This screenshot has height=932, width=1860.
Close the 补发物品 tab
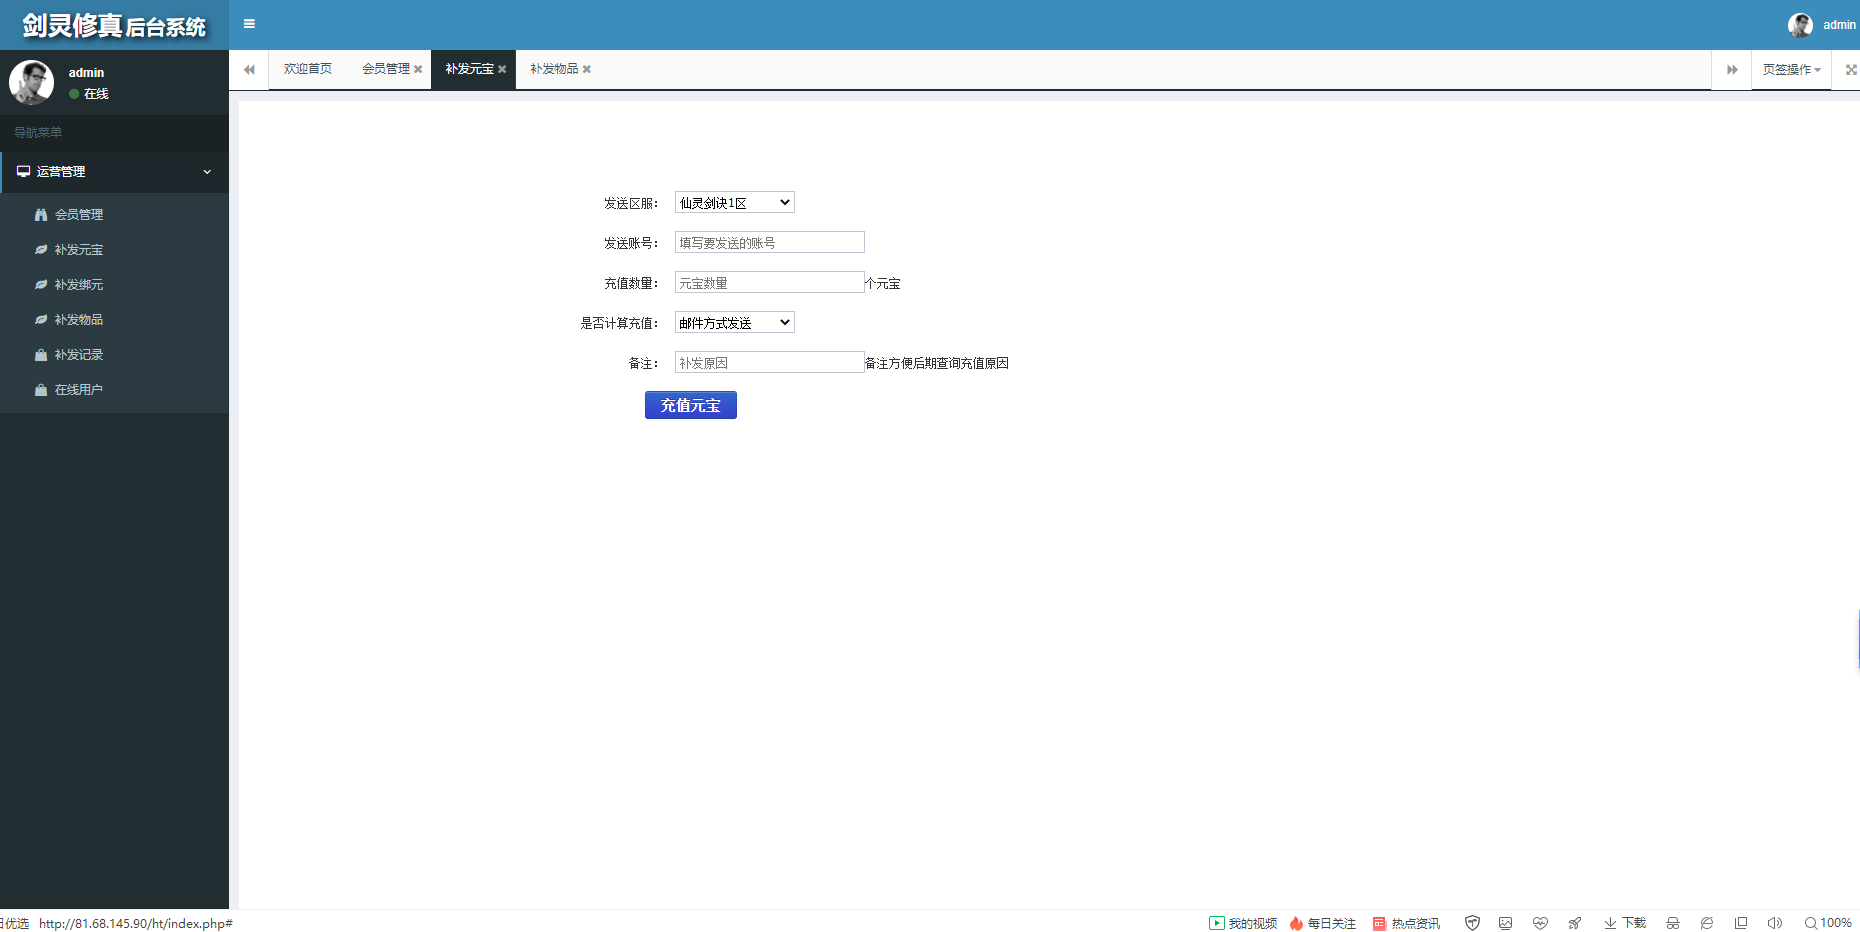(587, 69)
